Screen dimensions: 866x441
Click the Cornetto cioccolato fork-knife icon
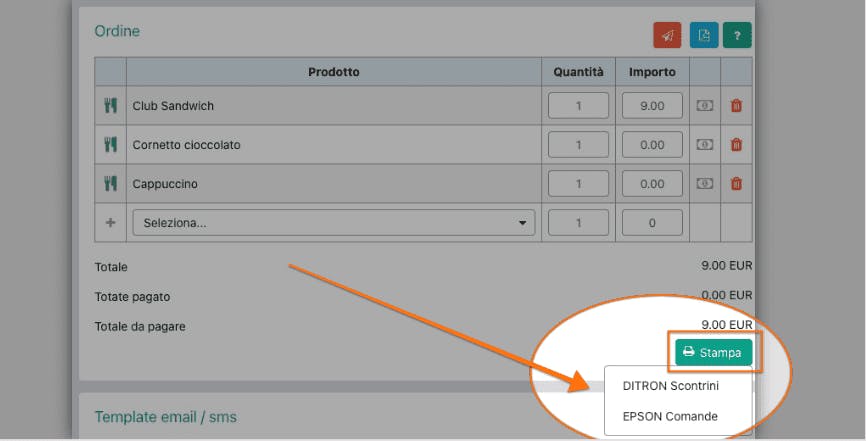point(110,145)
